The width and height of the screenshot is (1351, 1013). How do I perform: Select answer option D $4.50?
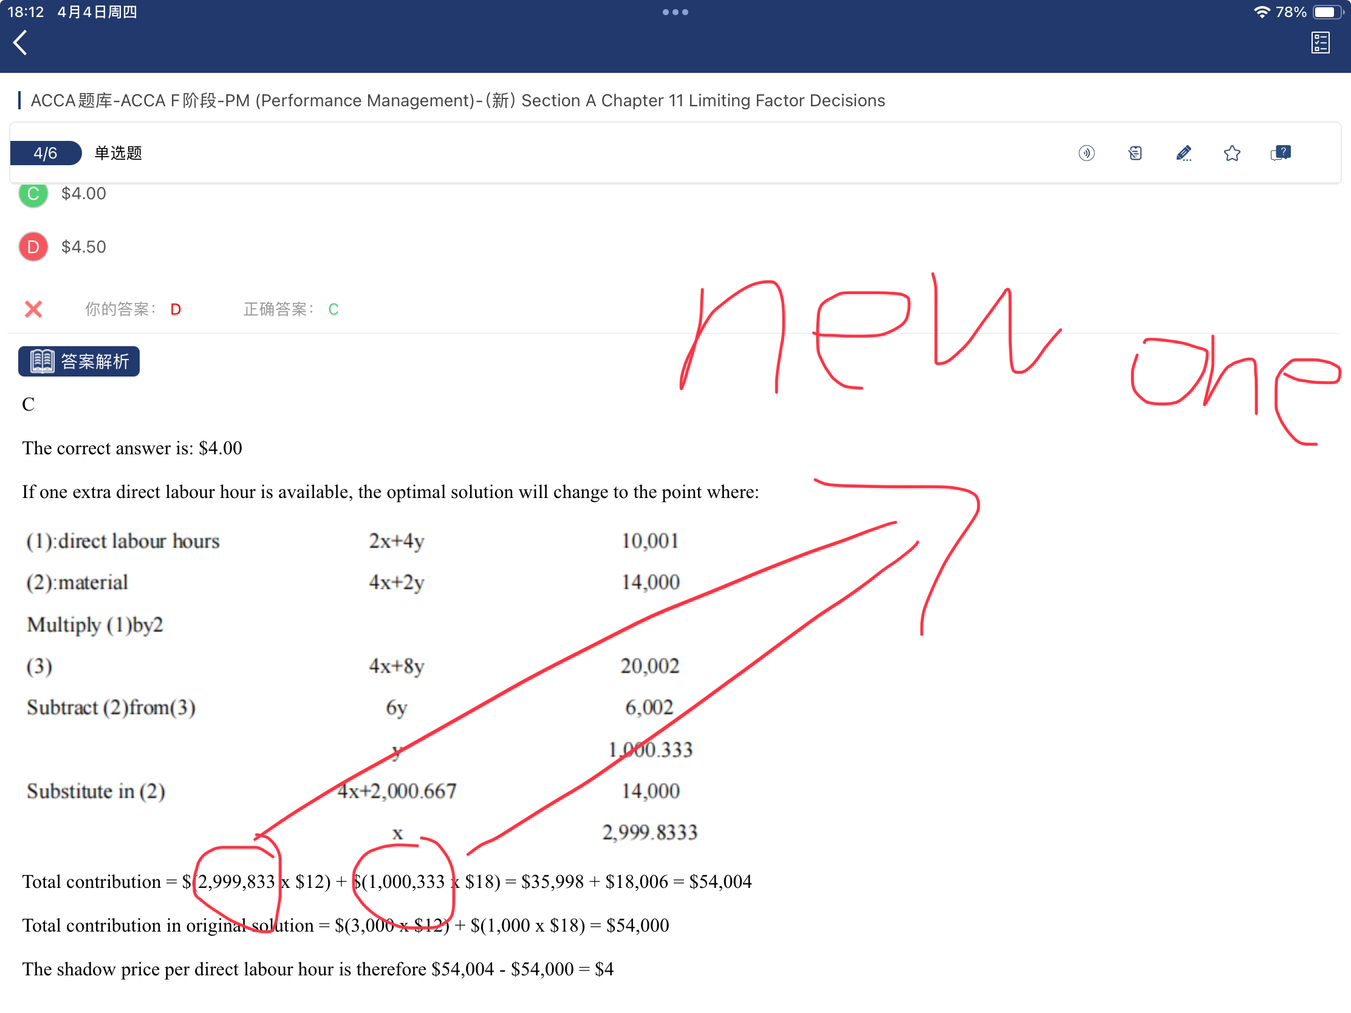pos(33,247)
